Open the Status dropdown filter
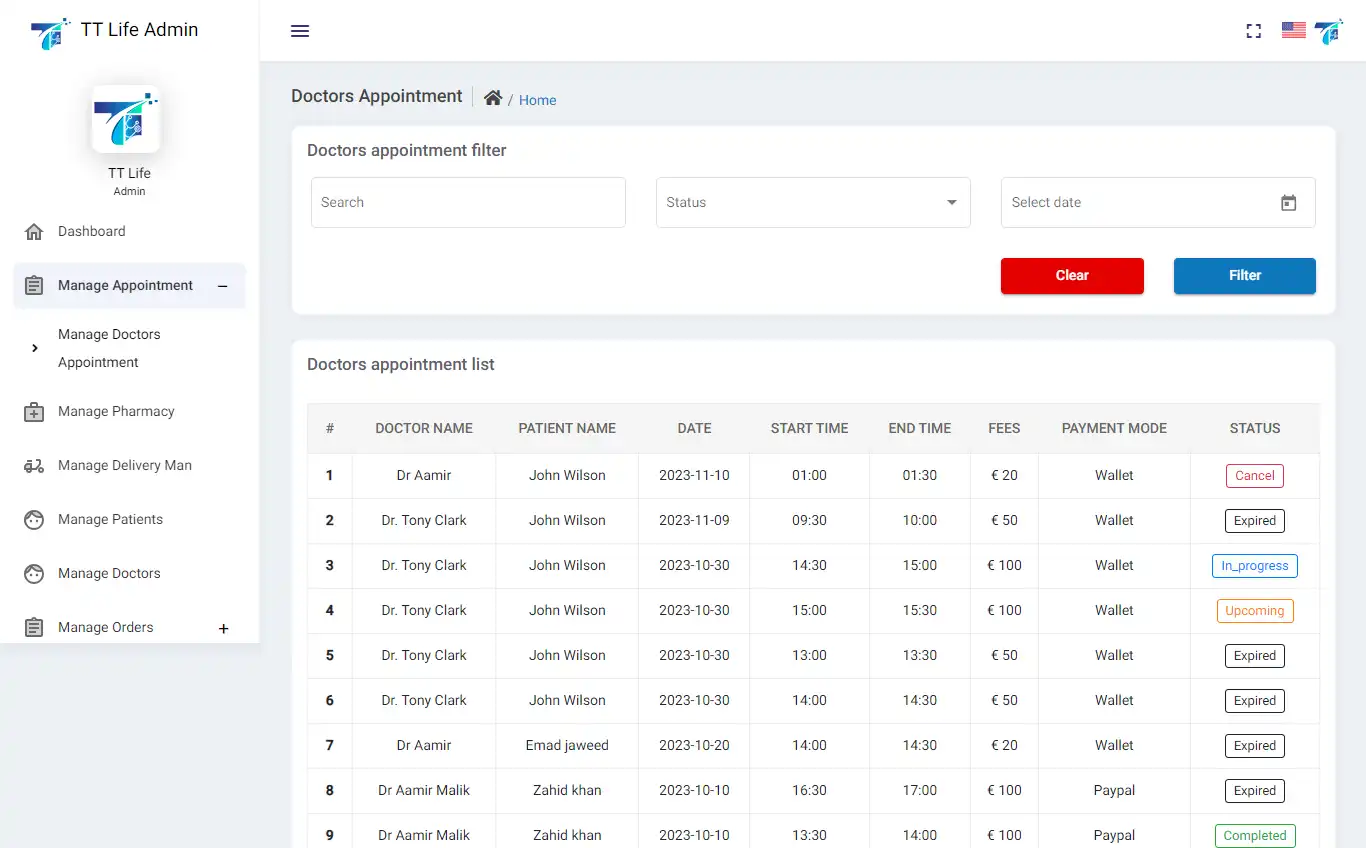The height and width of the screenshot is (848, 1366). point(812,203)
